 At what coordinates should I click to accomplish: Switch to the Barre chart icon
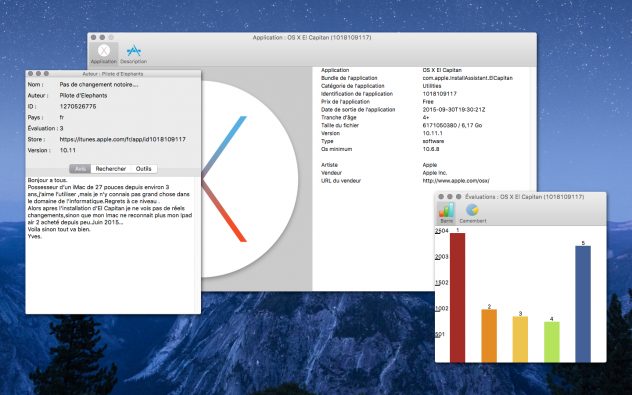[x=446, y=212]
